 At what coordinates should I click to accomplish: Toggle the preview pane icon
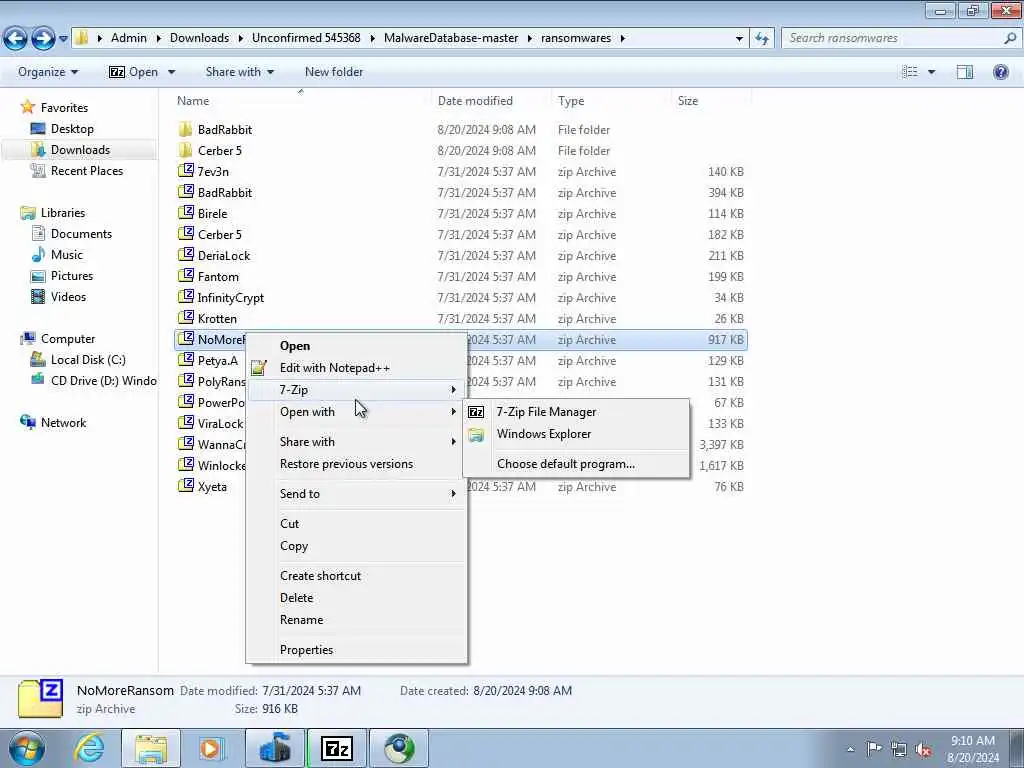[x=965, y=72]
